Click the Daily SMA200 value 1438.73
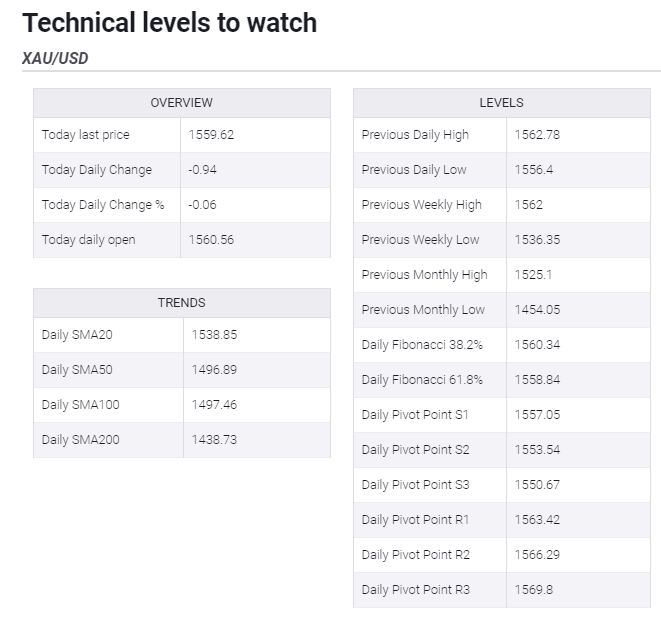This screenshot has width=661, height=624. 214,440
